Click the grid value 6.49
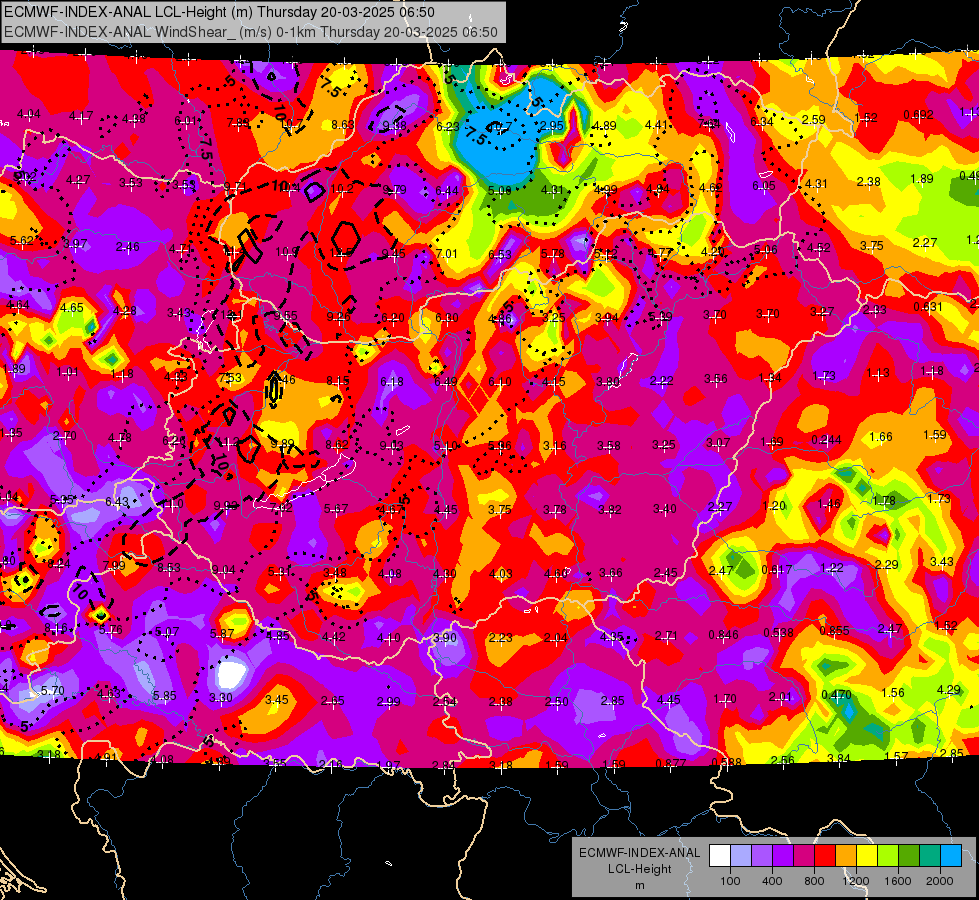 pyautogui.click(x=445, y=381)
